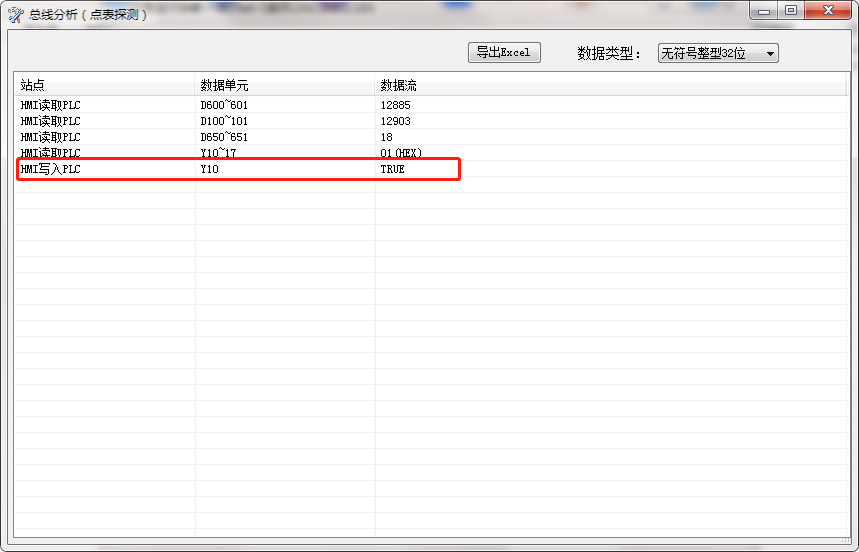Select the HMI写入PLC station row
859x552 pixels.
pos(50,170)
